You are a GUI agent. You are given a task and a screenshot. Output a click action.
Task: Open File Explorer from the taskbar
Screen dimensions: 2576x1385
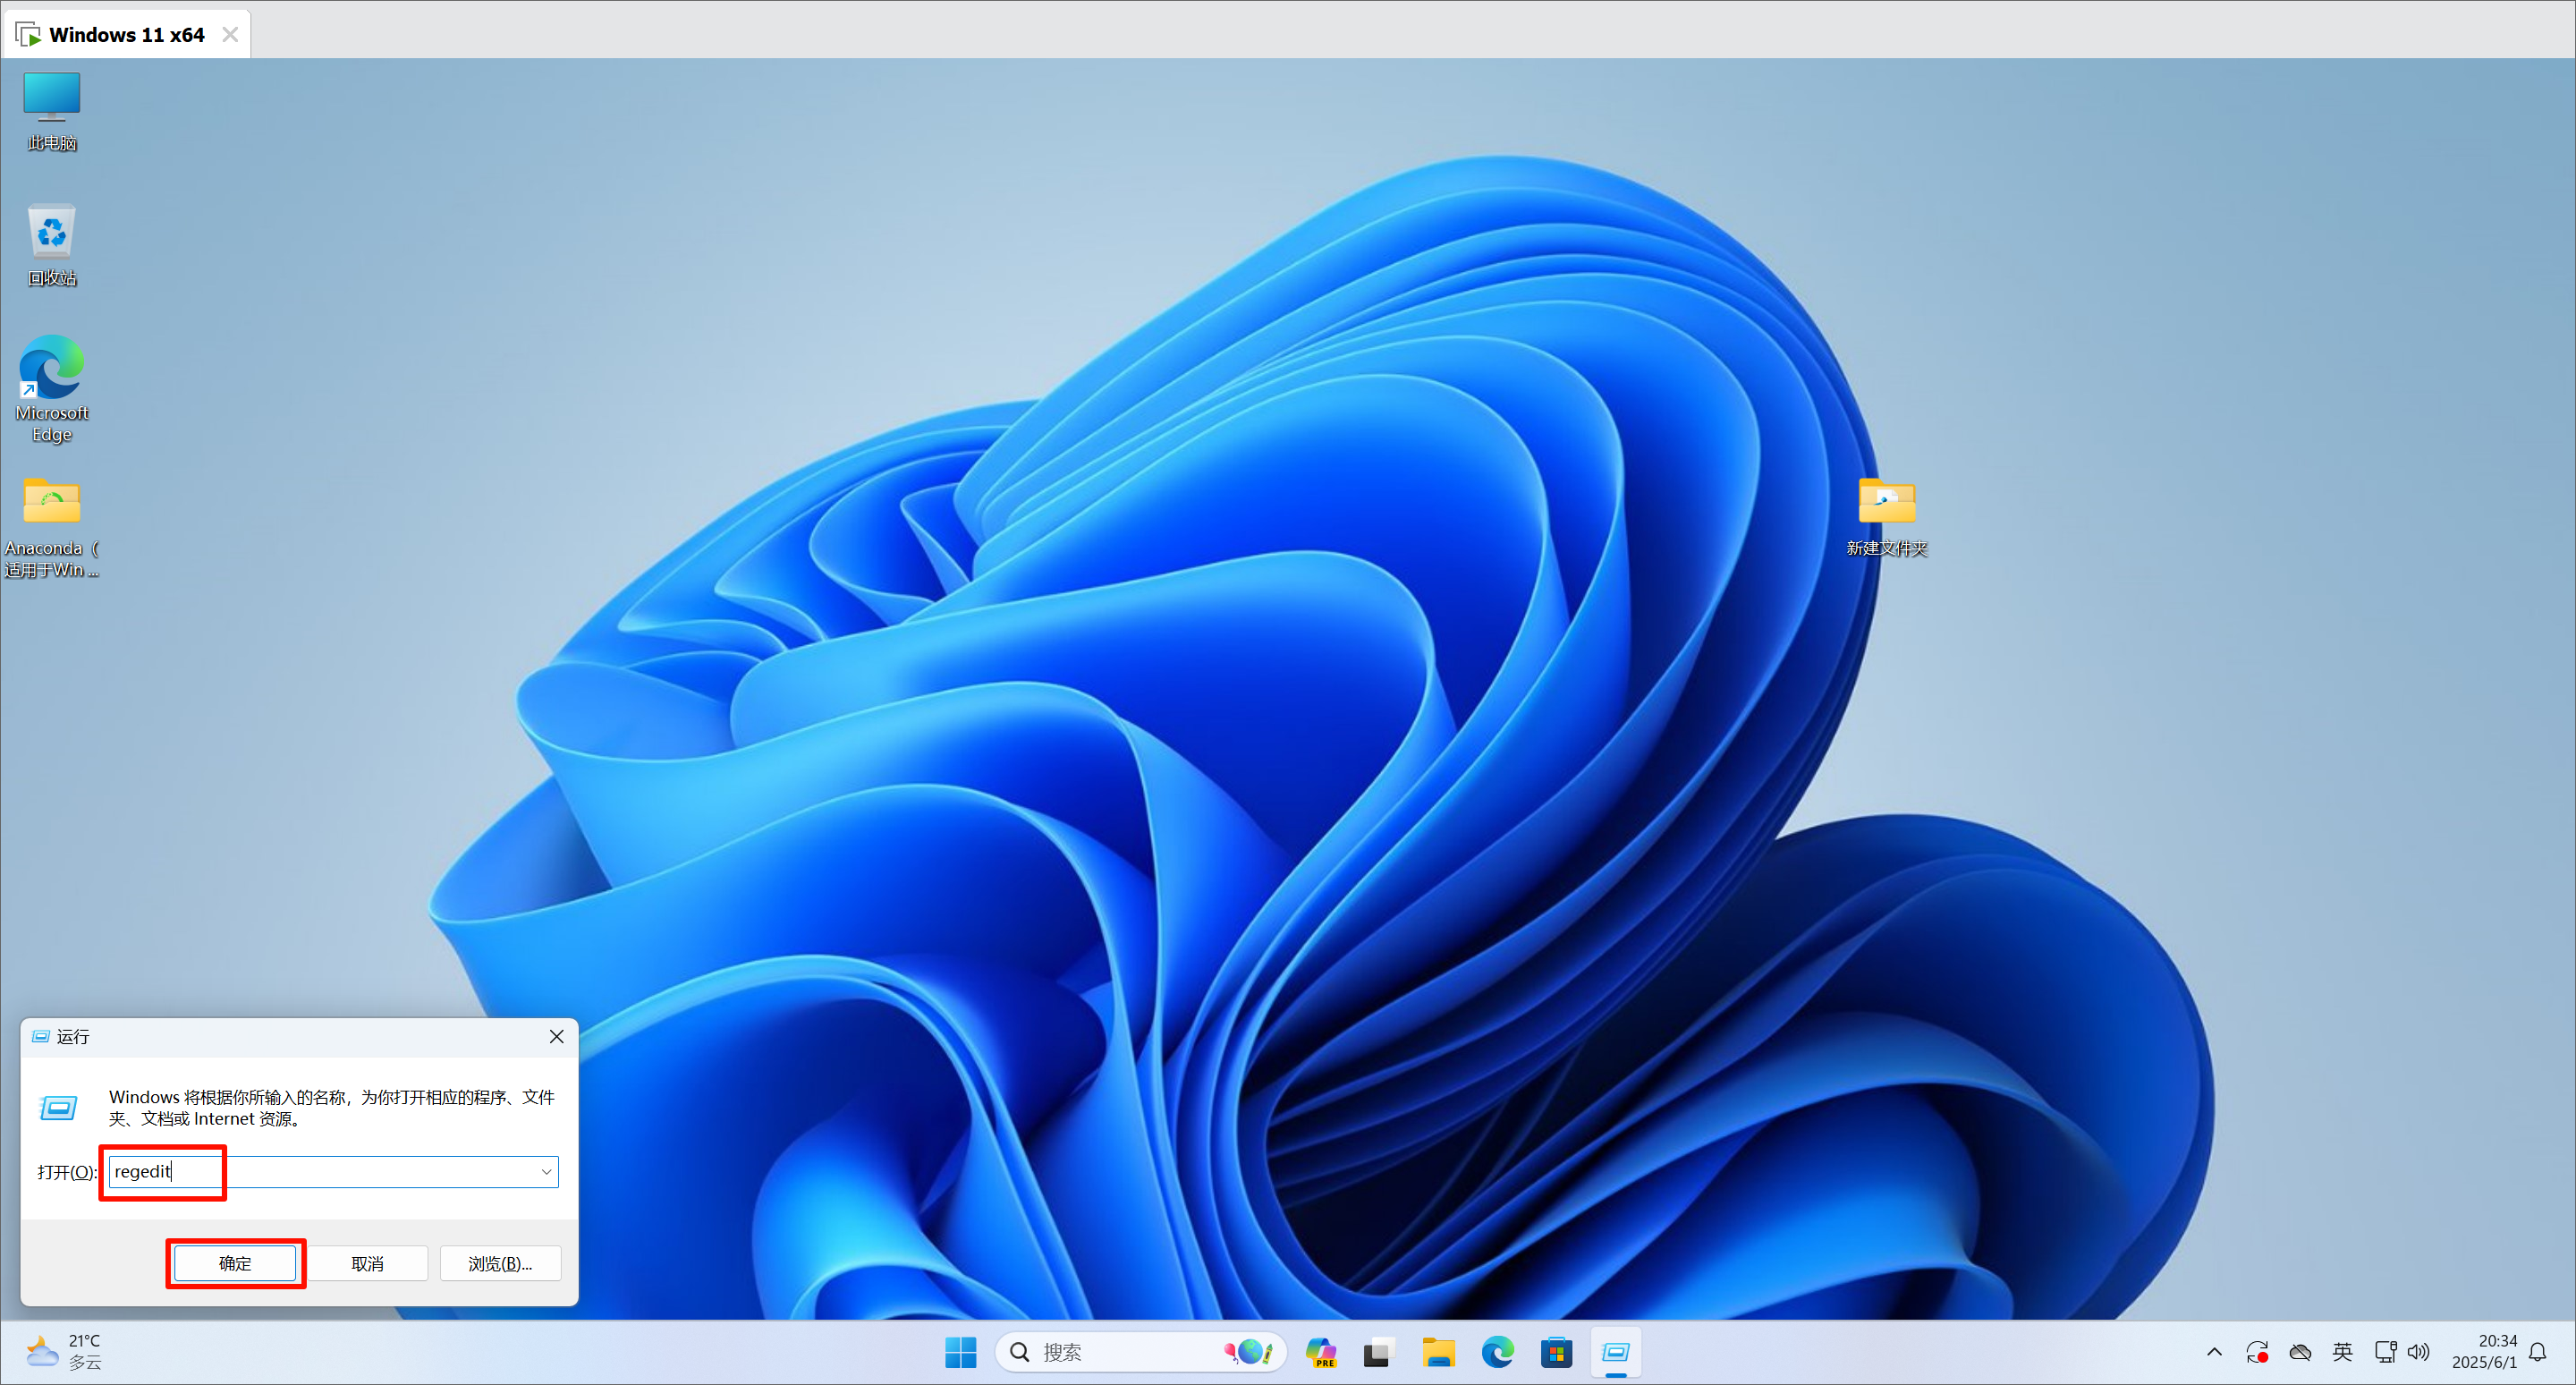pos(1438,1352)
